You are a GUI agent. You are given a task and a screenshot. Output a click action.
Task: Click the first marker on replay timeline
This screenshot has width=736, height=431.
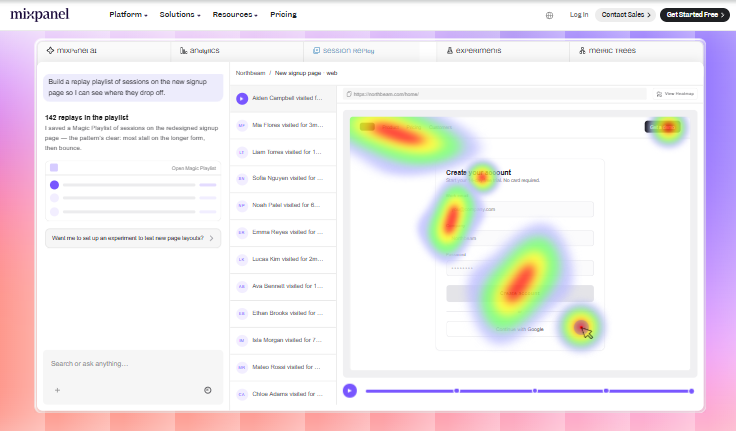coord(456,391)
